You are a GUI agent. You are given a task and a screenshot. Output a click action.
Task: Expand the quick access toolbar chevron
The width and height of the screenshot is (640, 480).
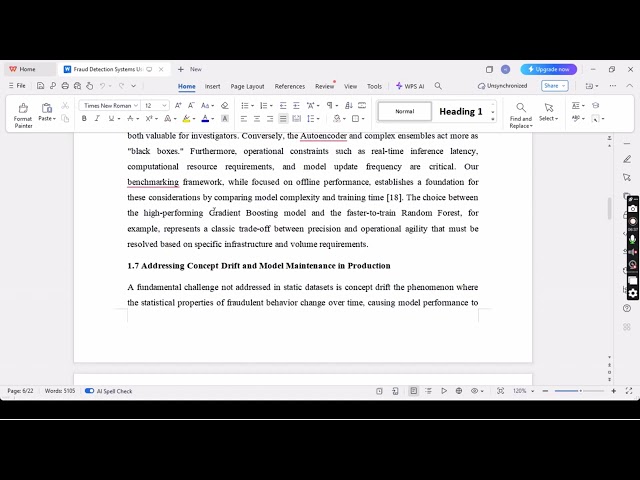[133, 86]
